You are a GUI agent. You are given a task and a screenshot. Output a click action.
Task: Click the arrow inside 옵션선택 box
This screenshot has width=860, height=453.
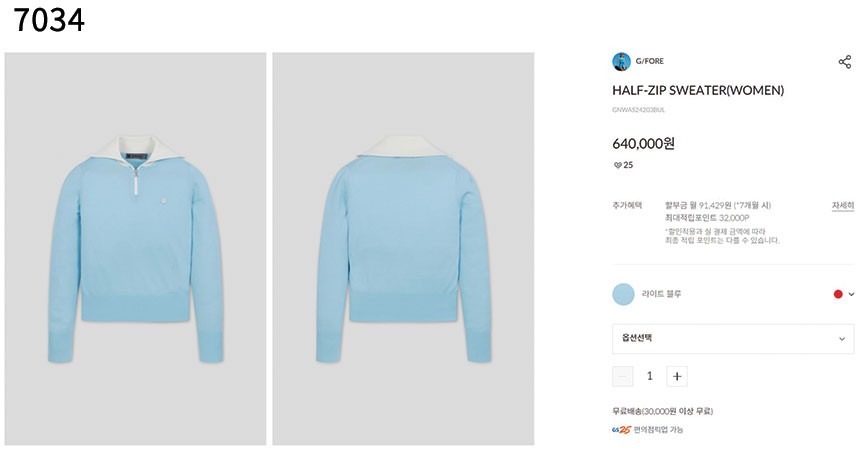(842, 339)
